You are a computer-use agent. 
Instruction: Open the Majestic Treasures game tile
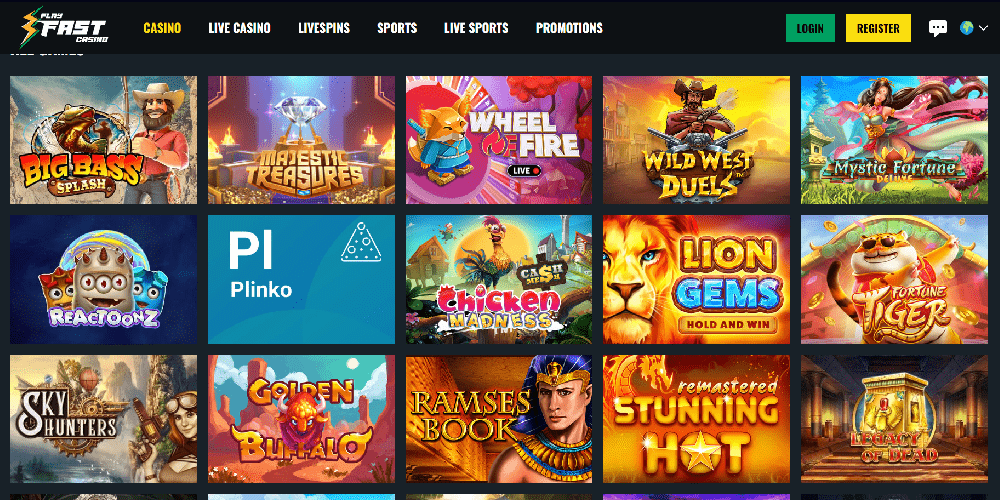point(301,140)
